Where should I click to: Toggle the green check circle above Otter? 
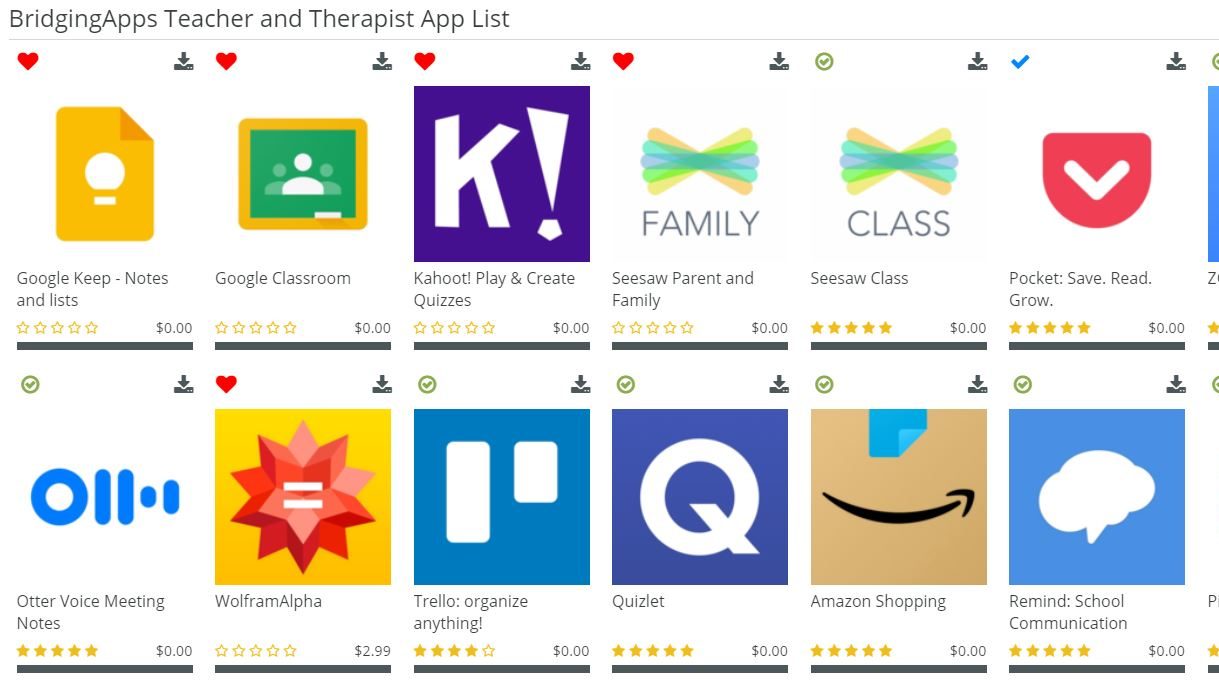point(30,385)
